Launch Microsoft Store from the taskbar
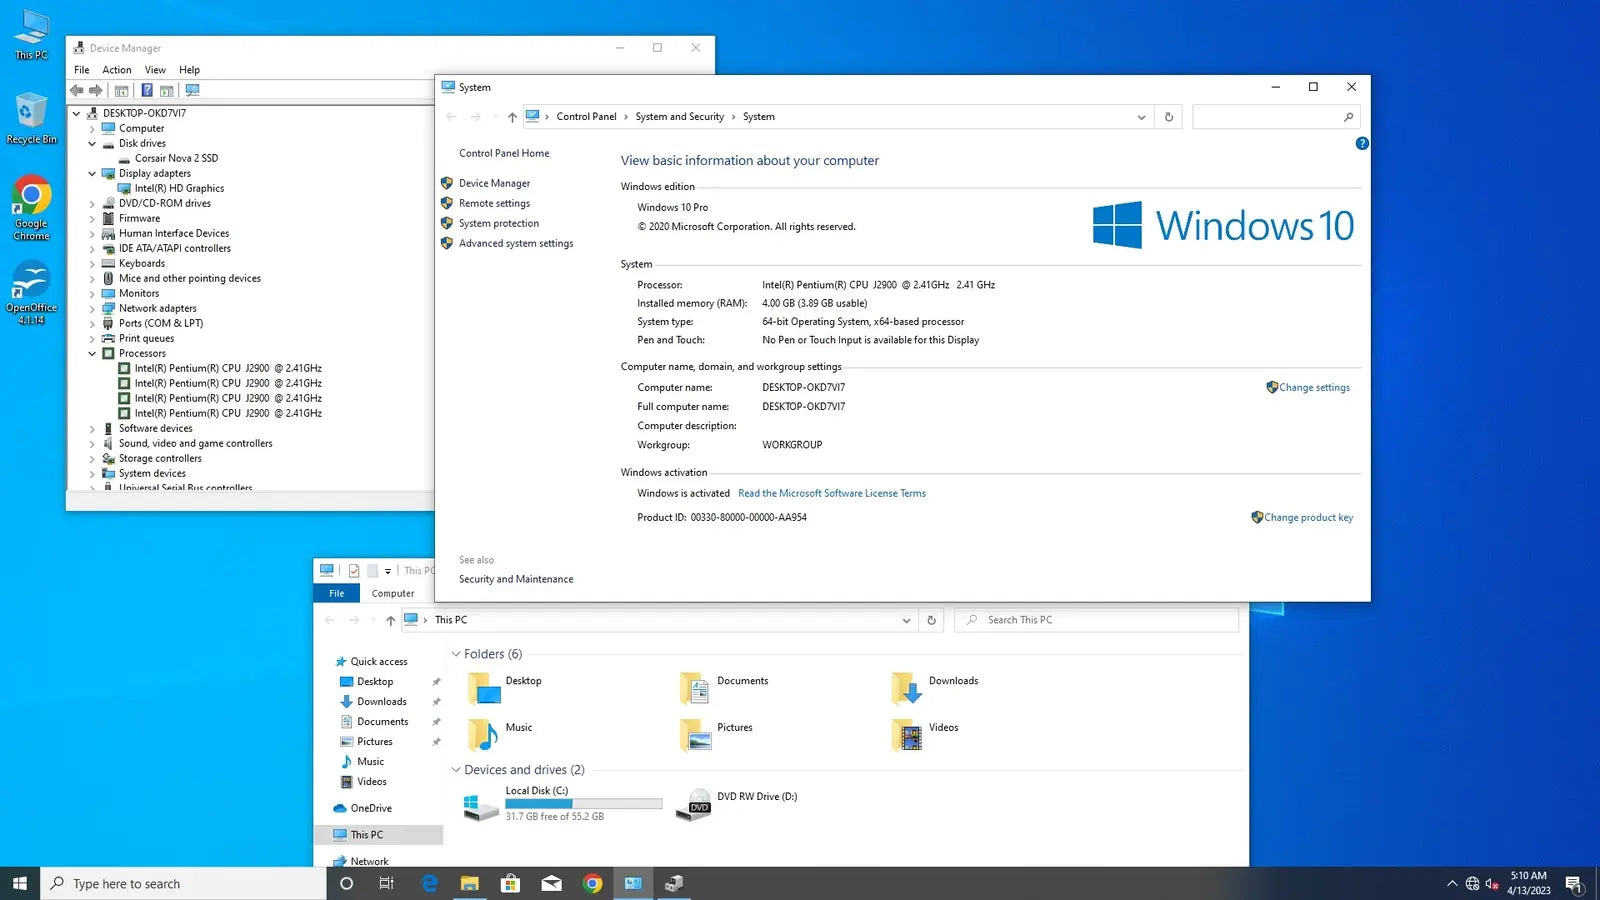The image size is (1600, 900). pyautogui.click(x=510, y=883)
